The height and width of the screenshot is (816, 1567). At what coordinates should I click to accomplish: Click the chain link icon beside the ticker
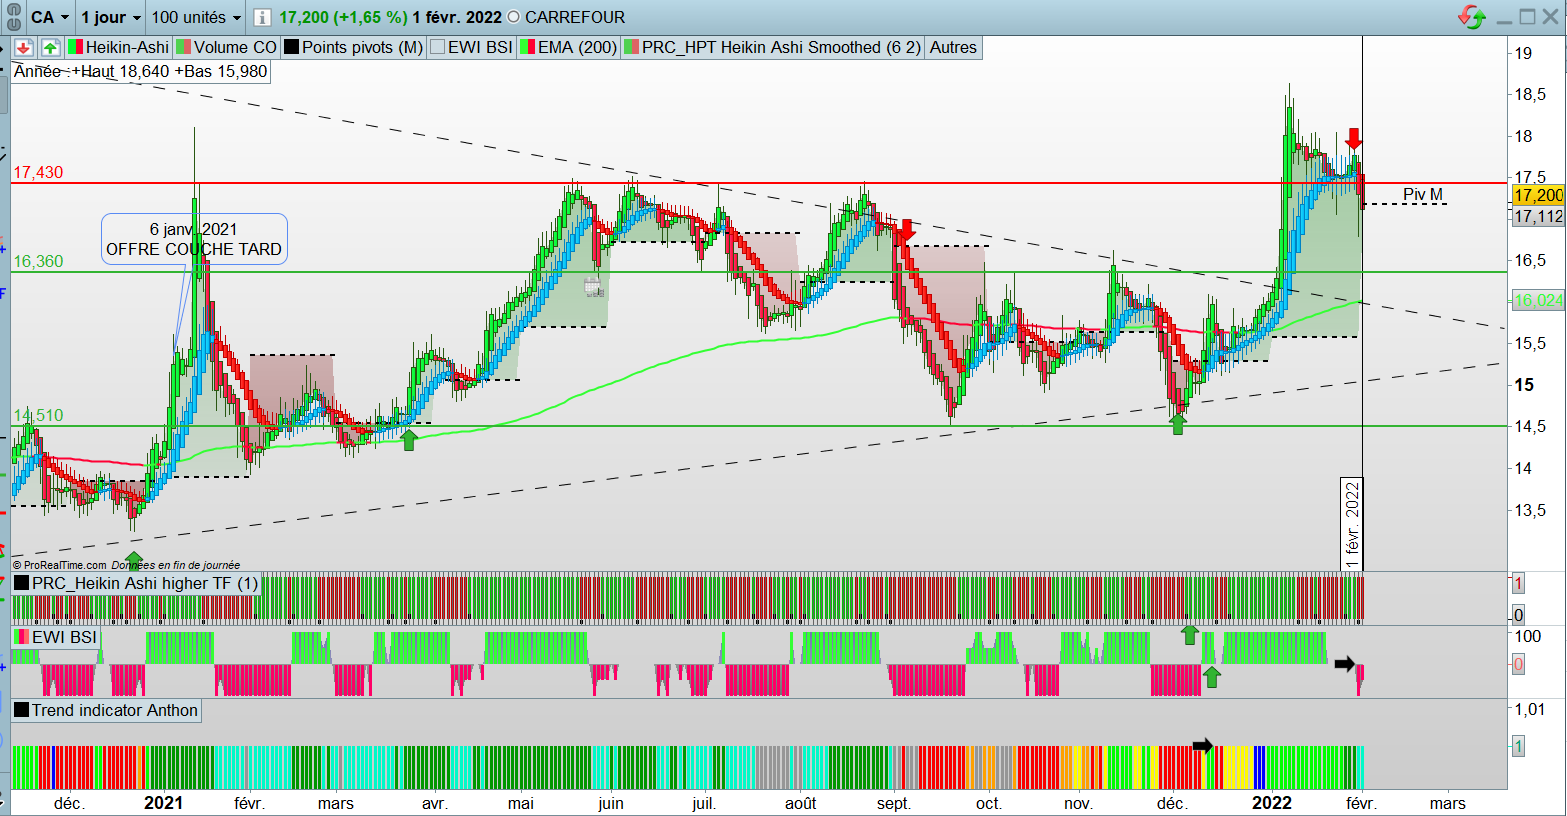click(x=15, y=17)
